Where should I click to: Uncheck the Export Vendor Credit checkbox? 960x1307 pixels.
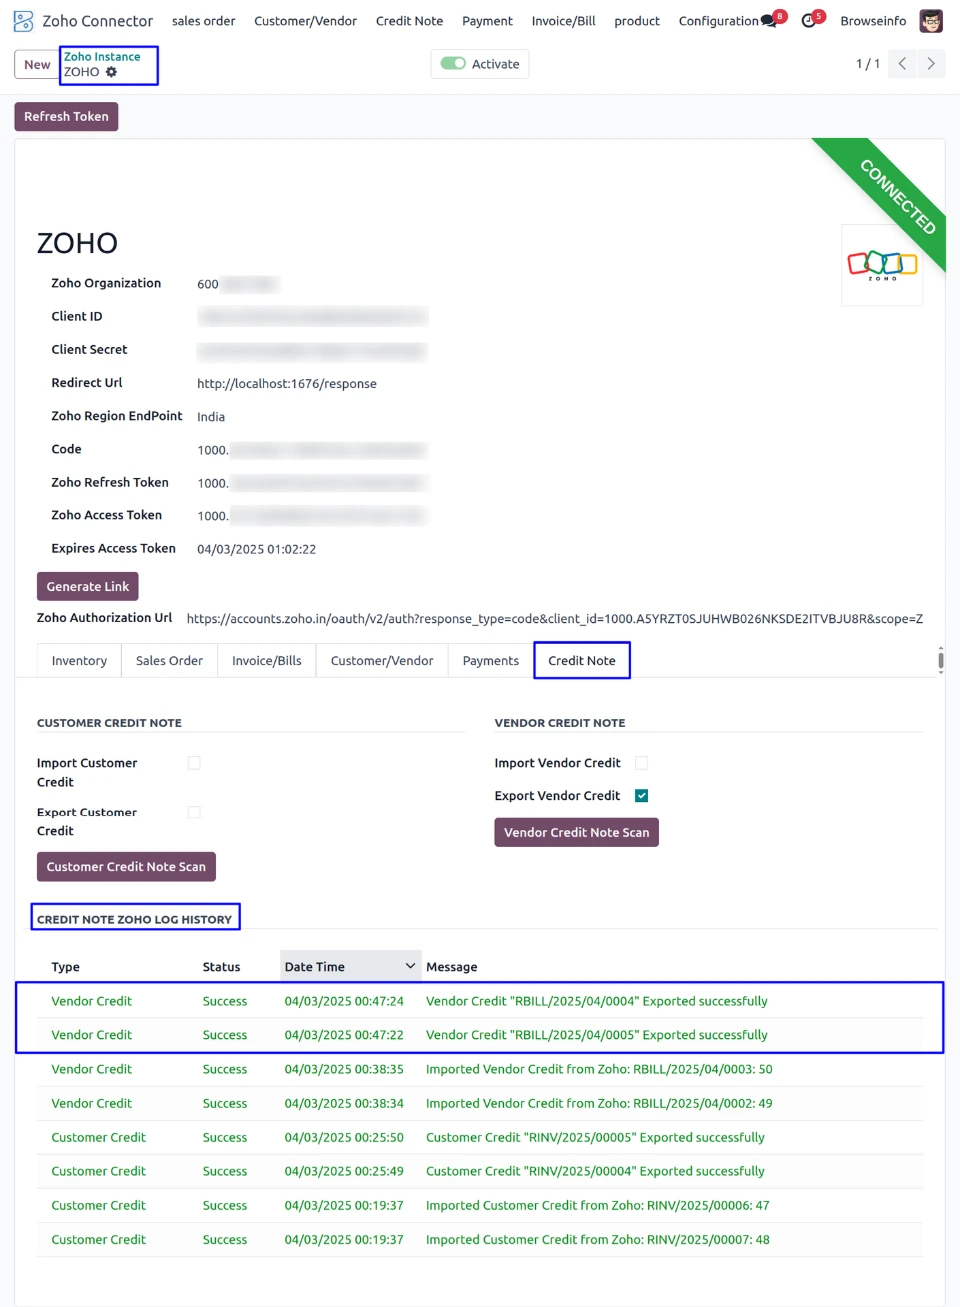(642, 796)
